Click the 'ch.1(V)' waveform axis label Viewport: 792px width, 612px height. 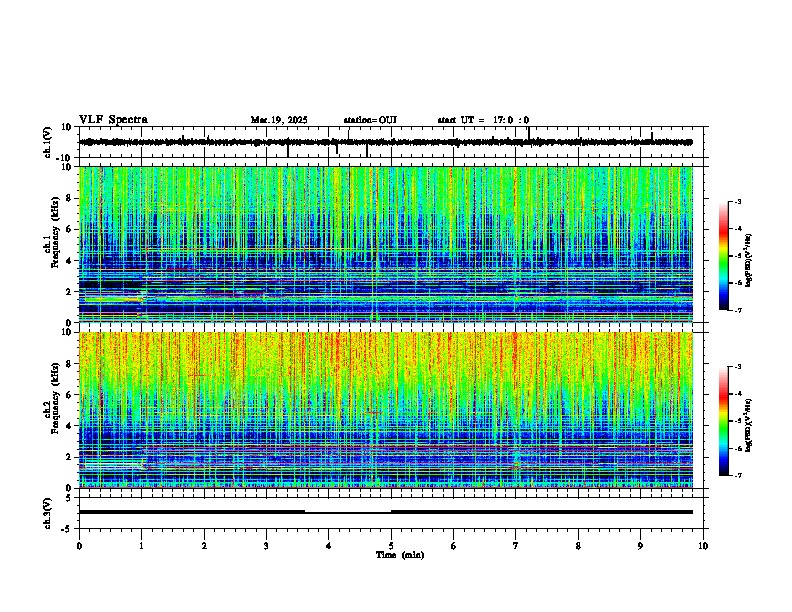click(48, 142)
